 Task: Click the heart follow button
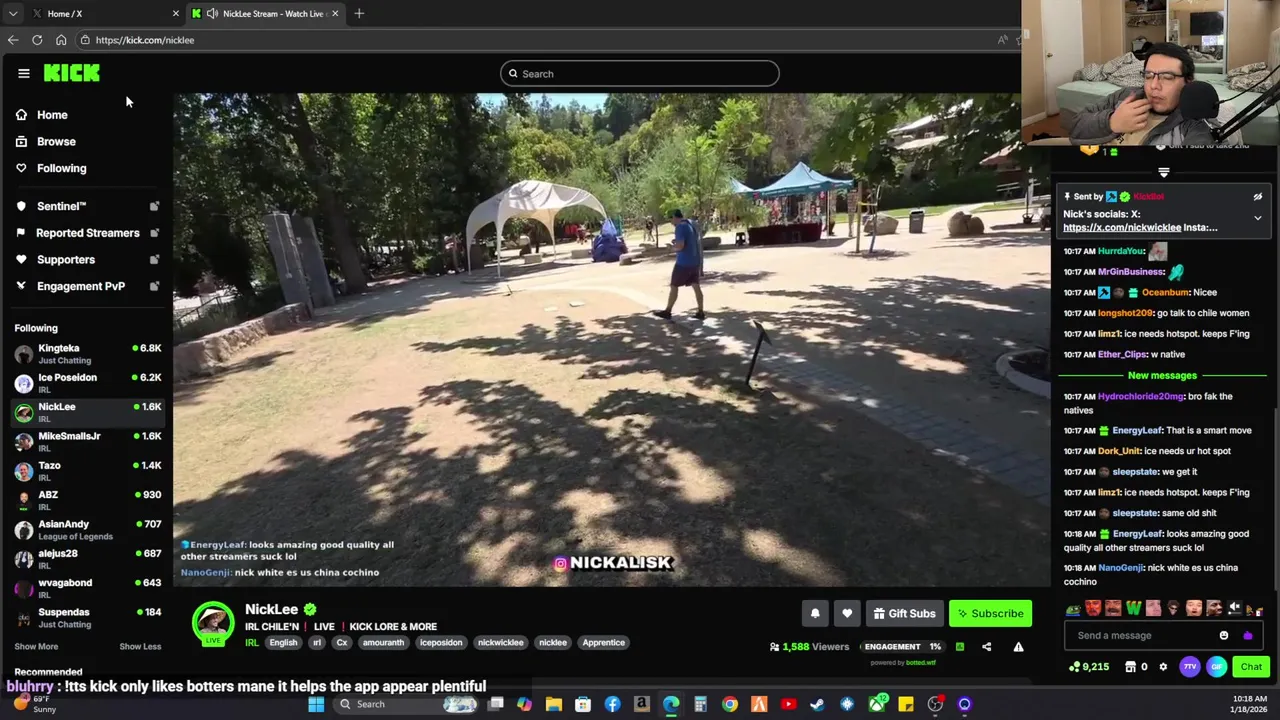[x=847, y=613]
